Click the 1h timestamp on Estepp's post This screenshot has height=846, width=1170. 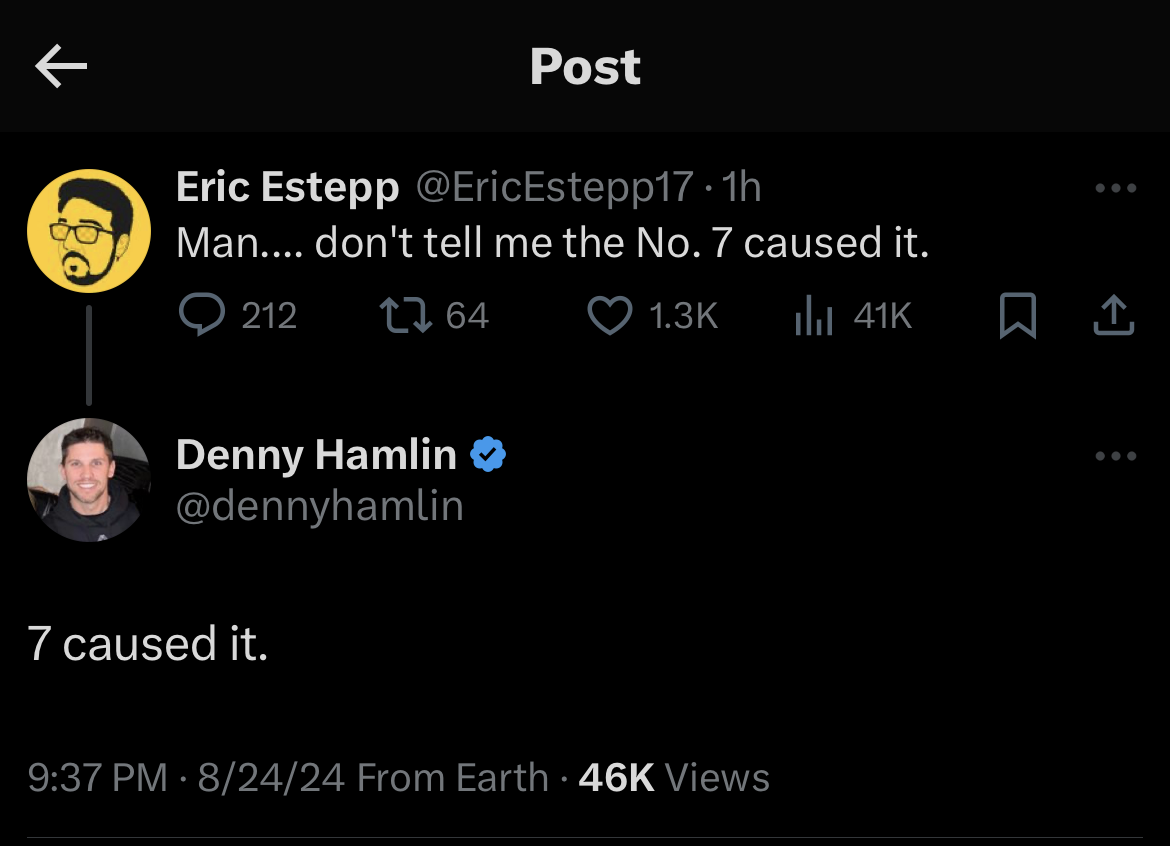741,187
